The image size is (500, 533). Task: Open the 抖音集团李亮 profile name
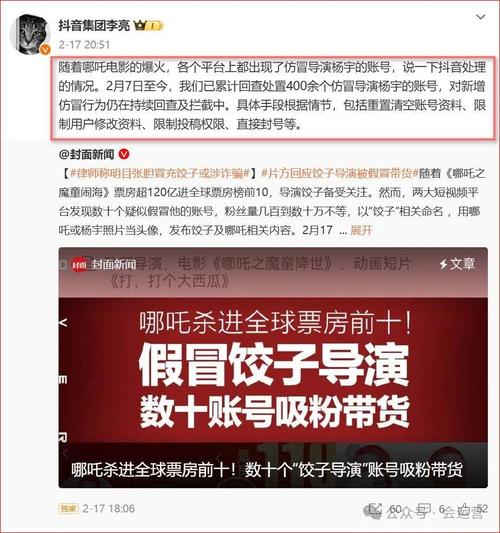coord(94,25)
